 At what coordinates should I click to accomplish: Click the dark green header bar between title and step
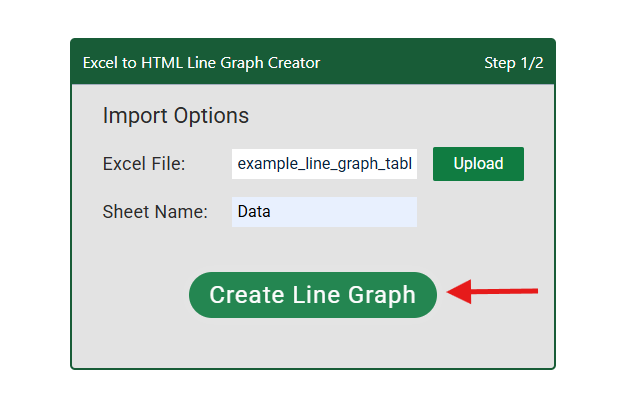coord(400,63)
